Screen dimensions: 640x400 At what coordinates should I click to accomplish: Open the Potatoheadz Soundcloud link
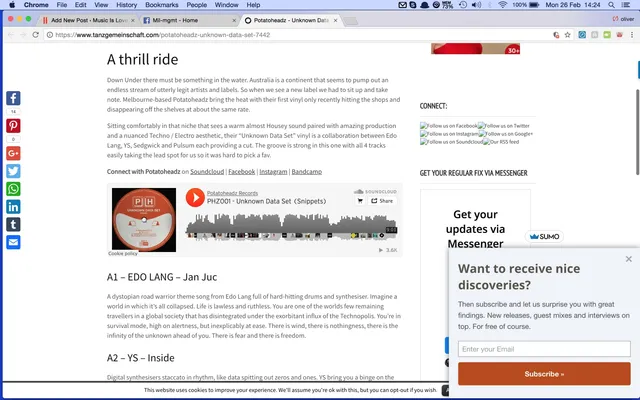[207, 172]
